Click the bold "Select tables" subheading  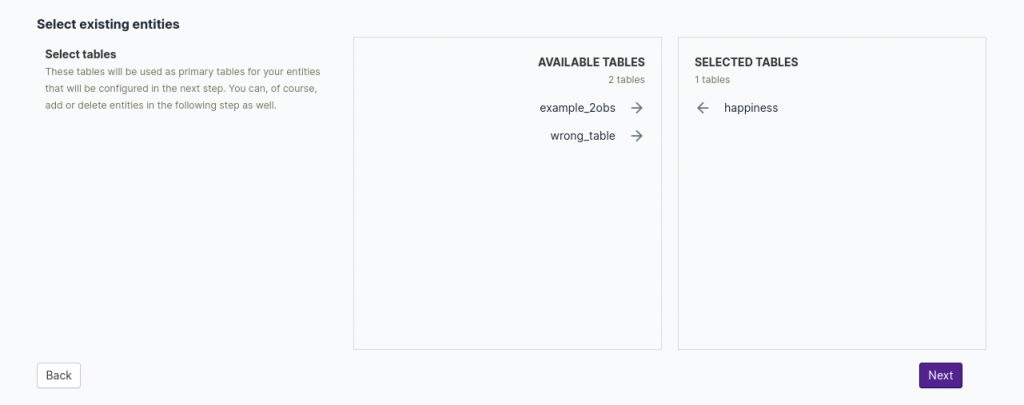[81, 53]
